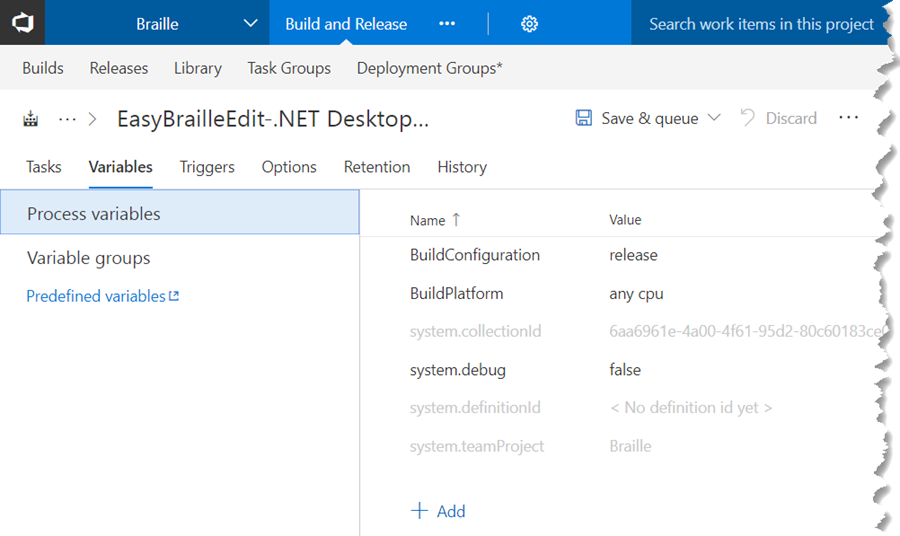Select the Variable groups section
Screen dimensions: 900x536
pyautogui.click(x=89, y=258)
